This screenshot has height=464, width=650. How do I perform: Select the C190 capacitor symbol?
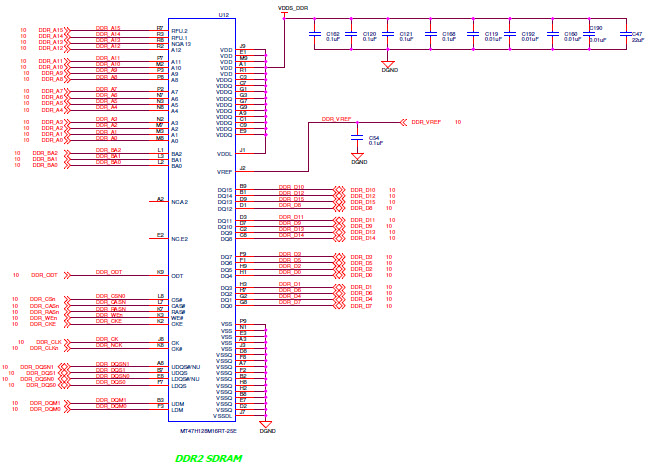pos(589,34)
